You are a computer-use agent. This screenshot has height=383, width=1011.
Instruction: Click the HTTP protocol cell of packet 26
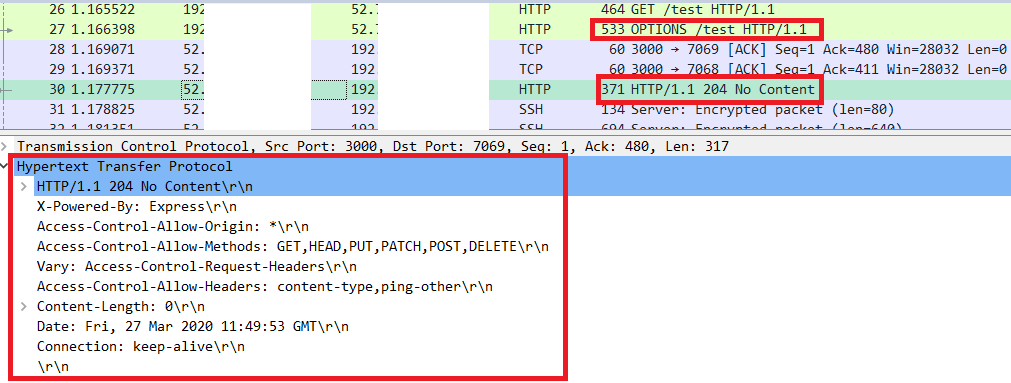(x=535, y=10)
